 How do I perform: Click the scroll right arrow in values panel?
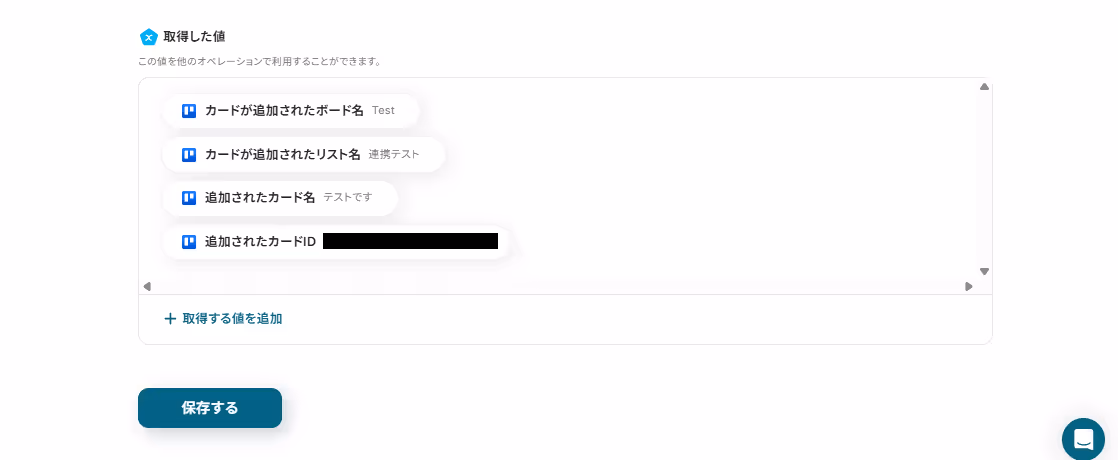point(968,287)
